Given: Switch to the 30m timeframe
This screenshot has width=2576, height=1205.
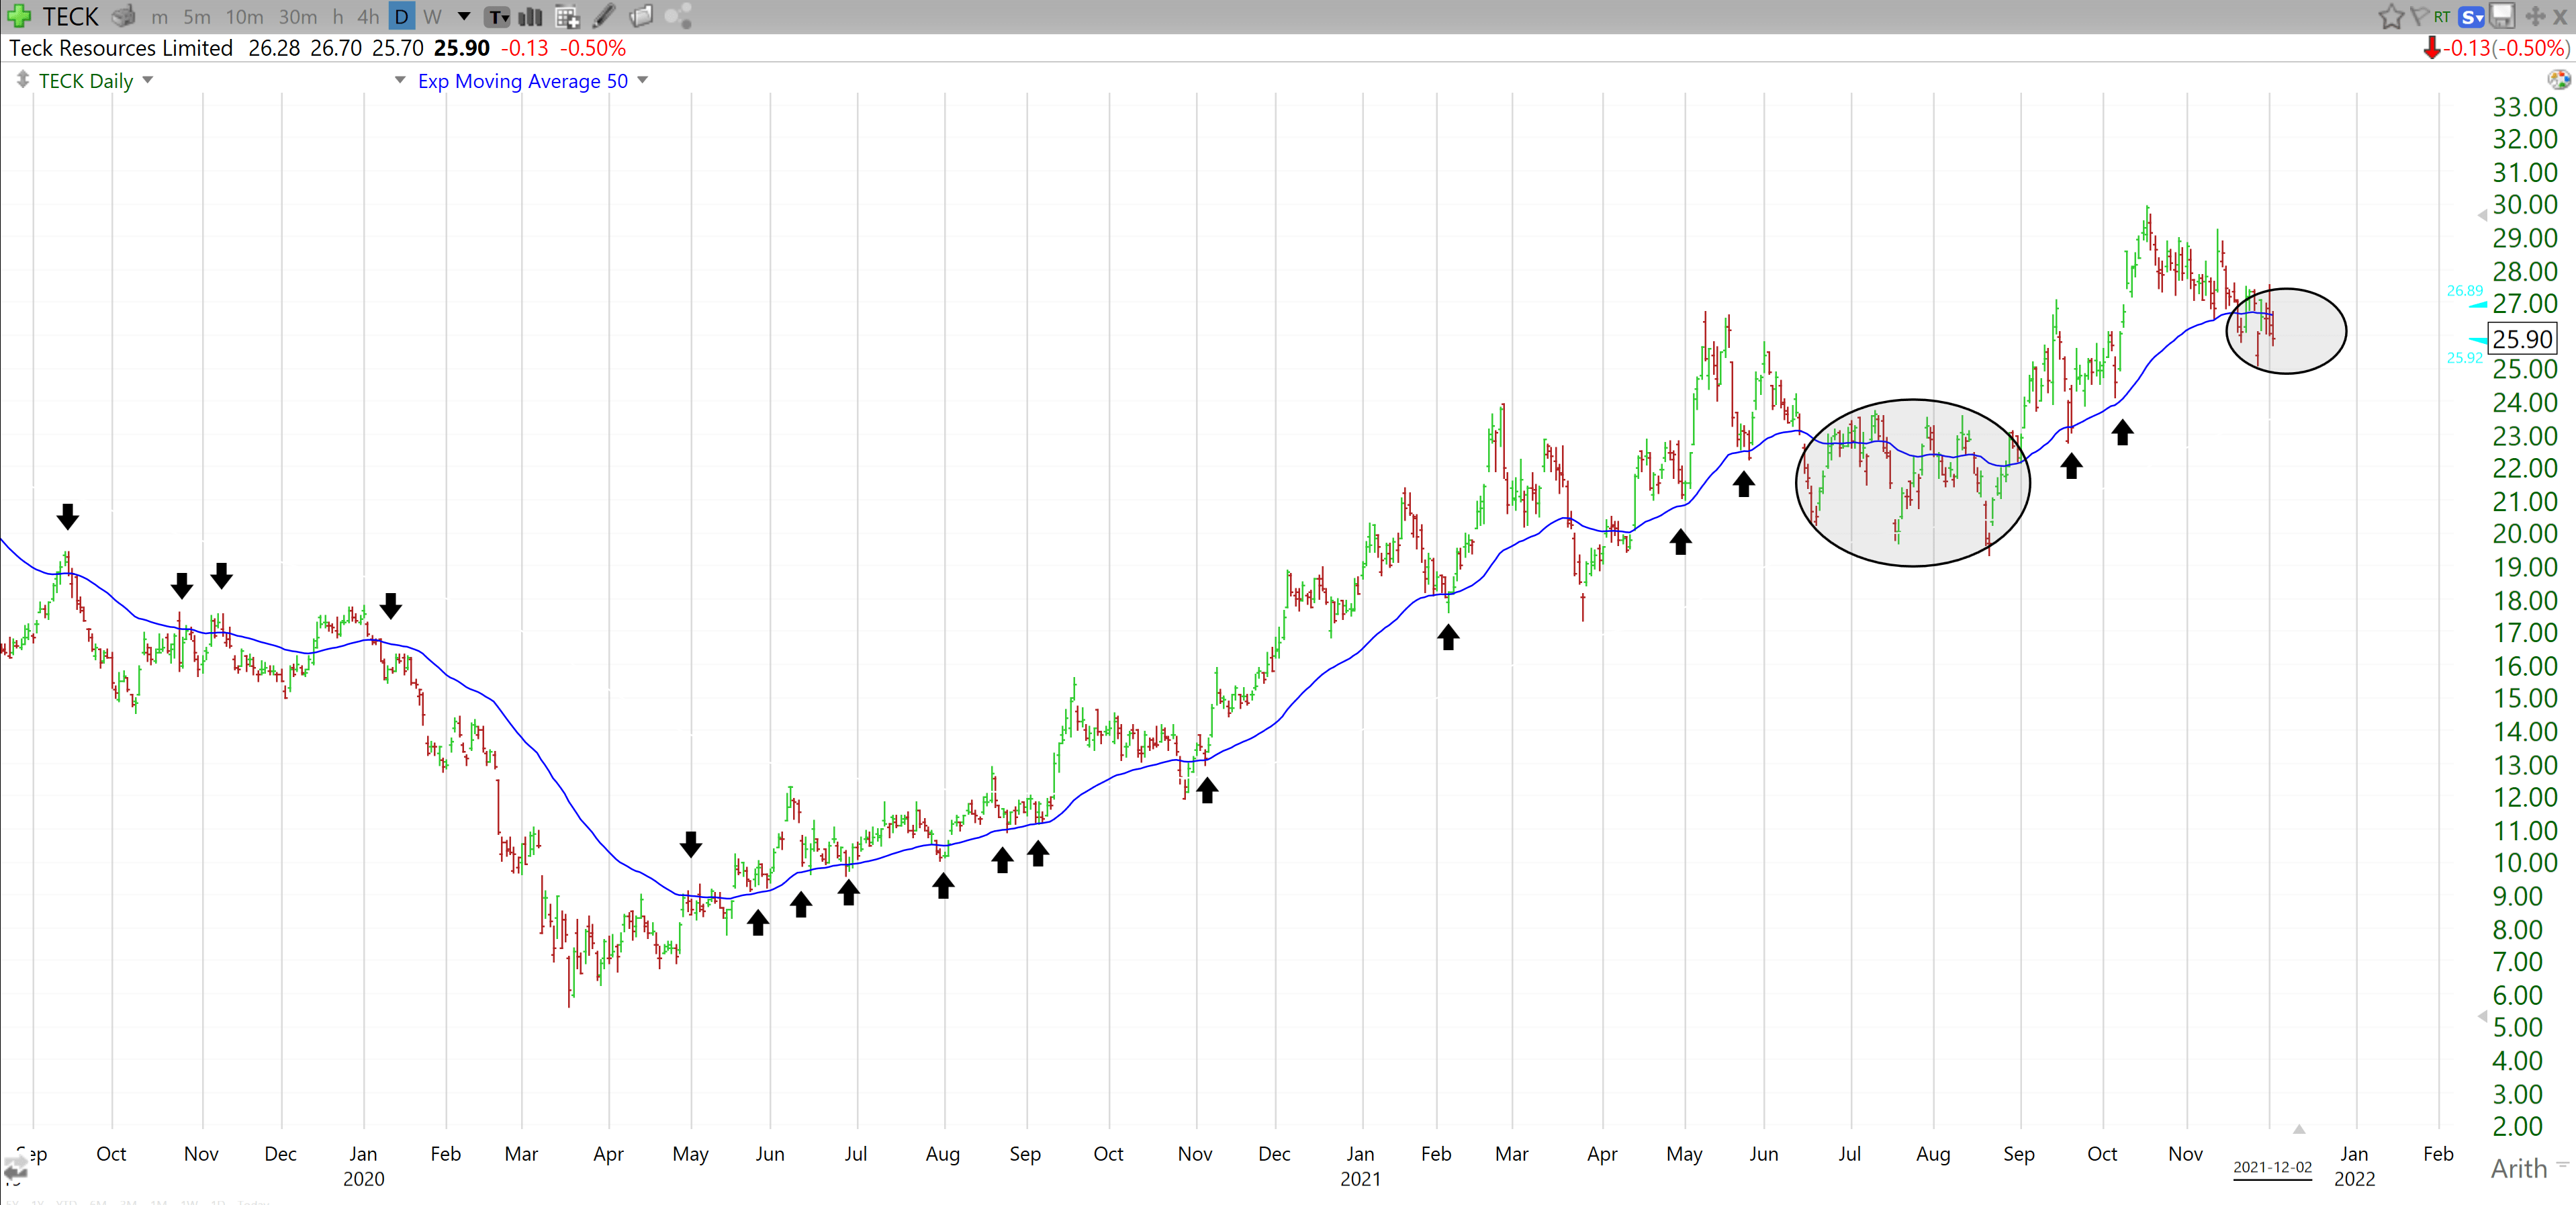Looking at the screenshot, I should [297, 17].
